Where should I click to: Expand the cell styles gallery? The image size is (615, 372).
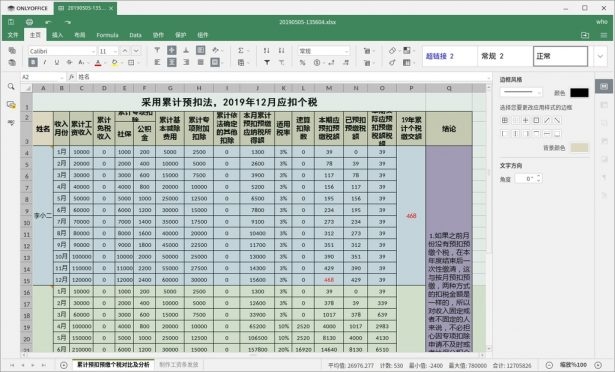[x=600, y=56]
